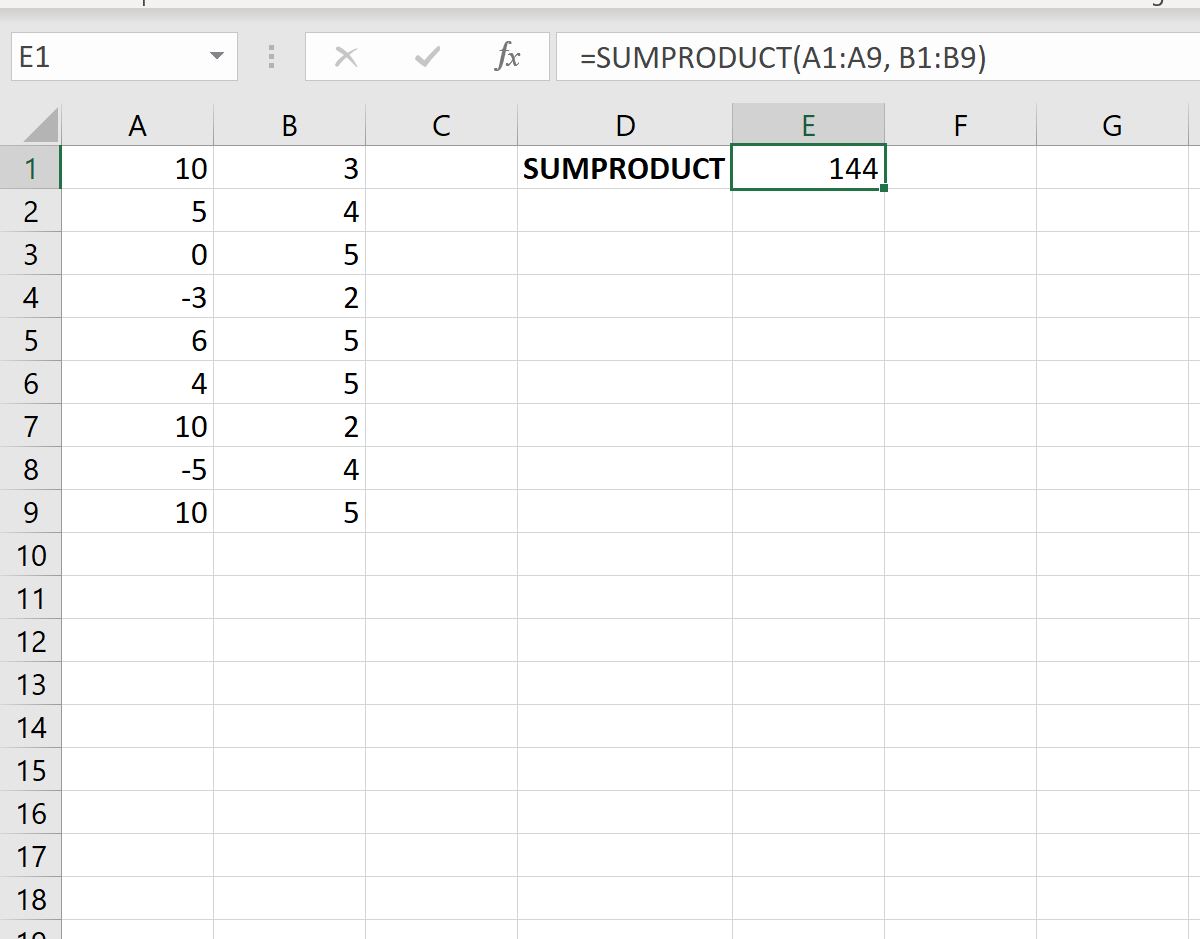Click the vertical ellipsis next to Name Box
The height and width of the screenshot is (939, 1200).
[x=270, y=57]
